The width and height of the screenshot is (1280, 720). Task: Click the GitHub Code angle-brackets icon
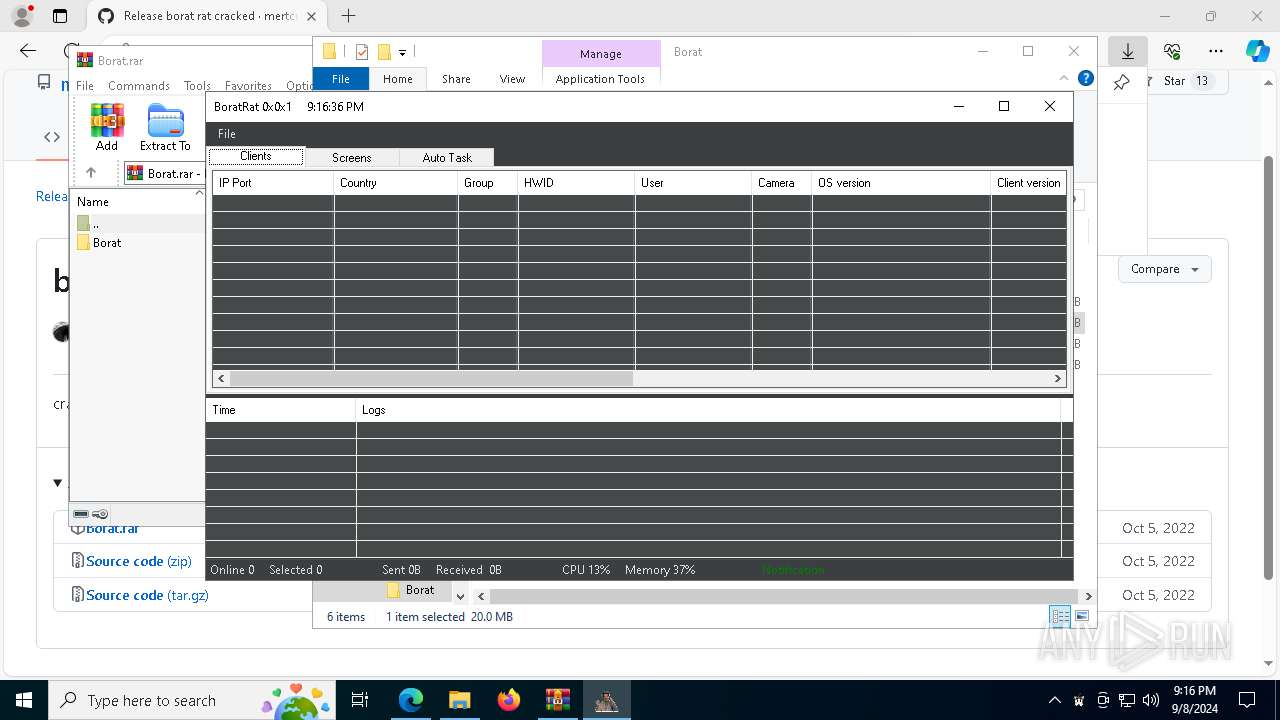(52, 137)
